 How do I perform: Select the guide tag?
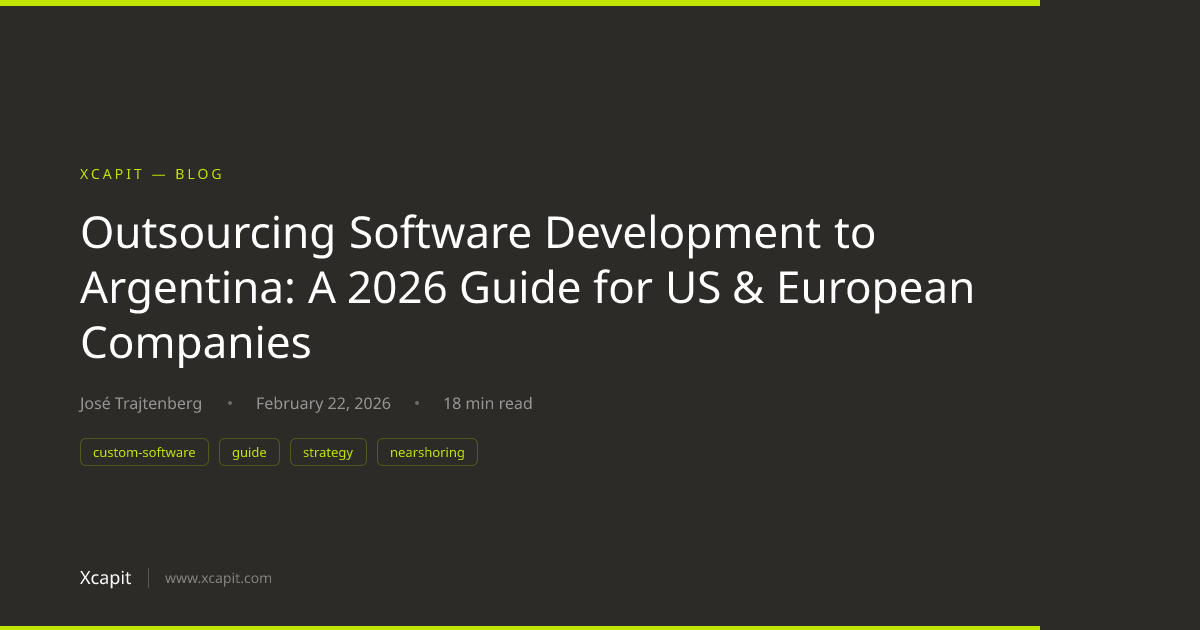pos(249,452)
